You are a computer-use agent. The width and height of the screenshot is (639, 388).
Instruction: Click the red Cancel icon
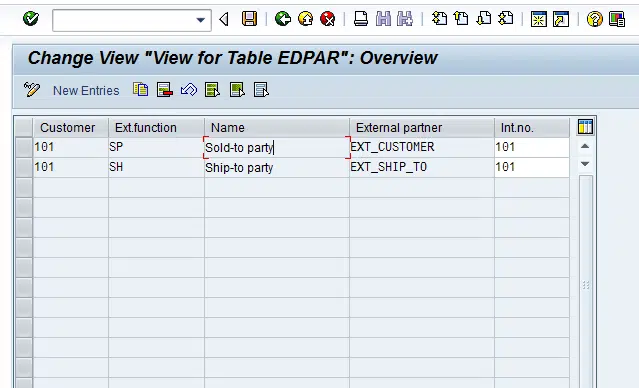328,19
